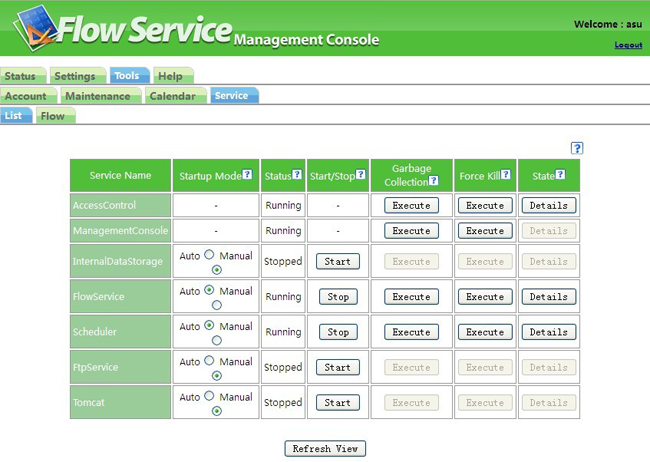Click the Tomcat service name cell
This screenshot has width=650, height=462.
[120, 402]
